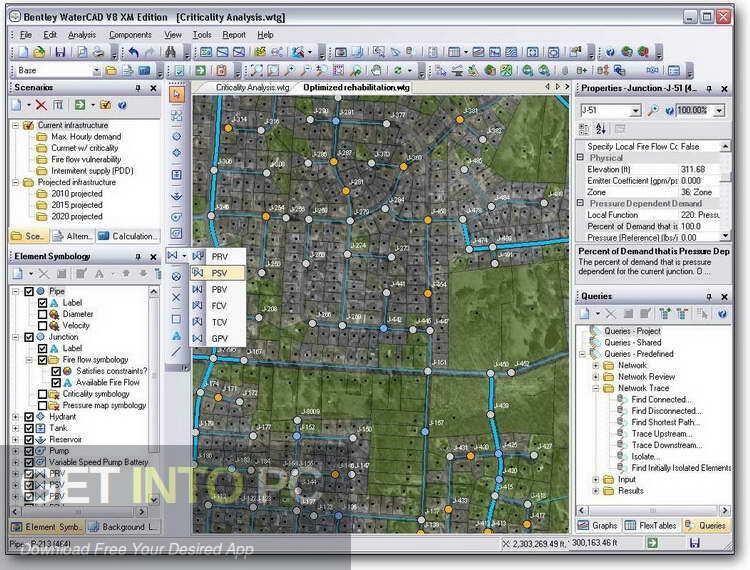Click the Save icon in main toolbar
The image size is (750, 570).
click(60, 52)
